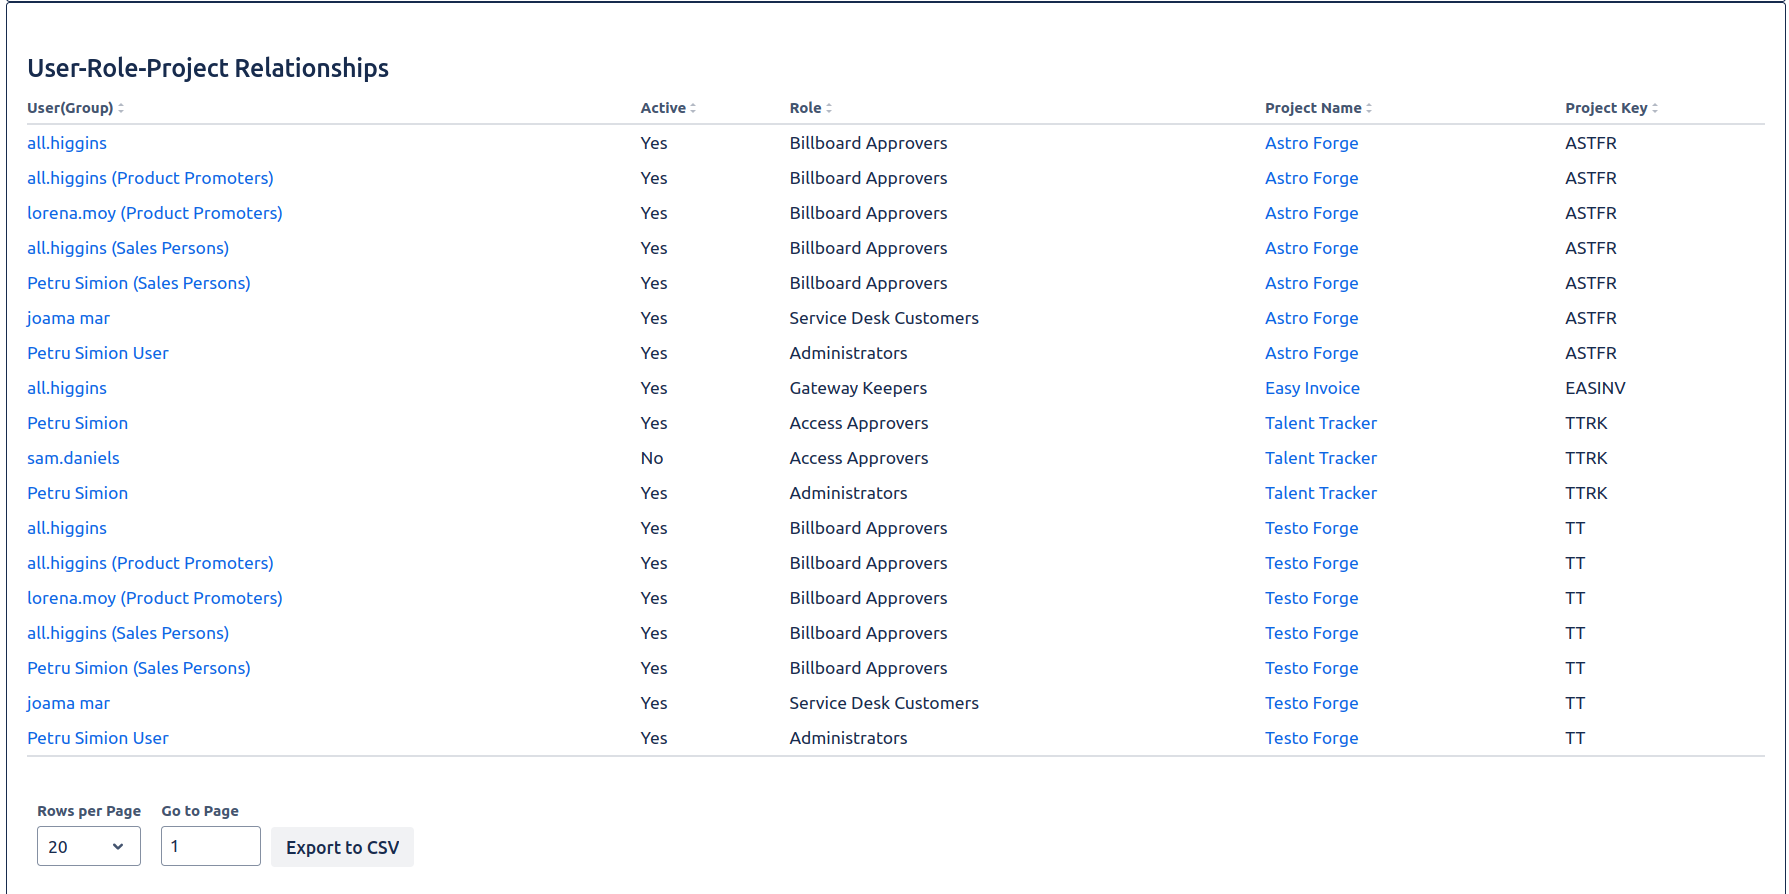Click the Go to Page input field
1789x894 pixels.
210,847
